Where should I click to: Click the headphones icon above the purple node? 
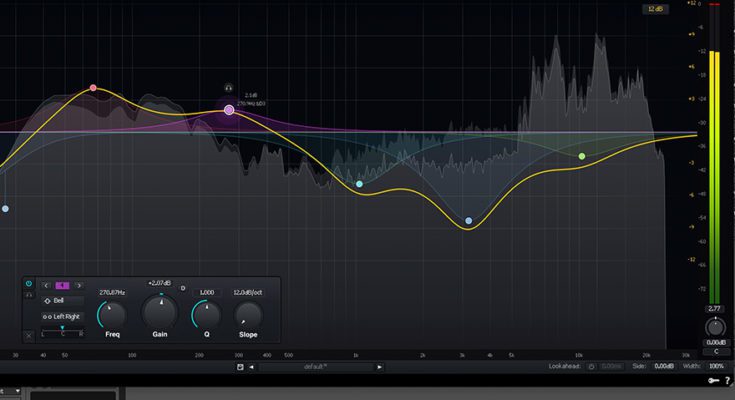point(228,88)
